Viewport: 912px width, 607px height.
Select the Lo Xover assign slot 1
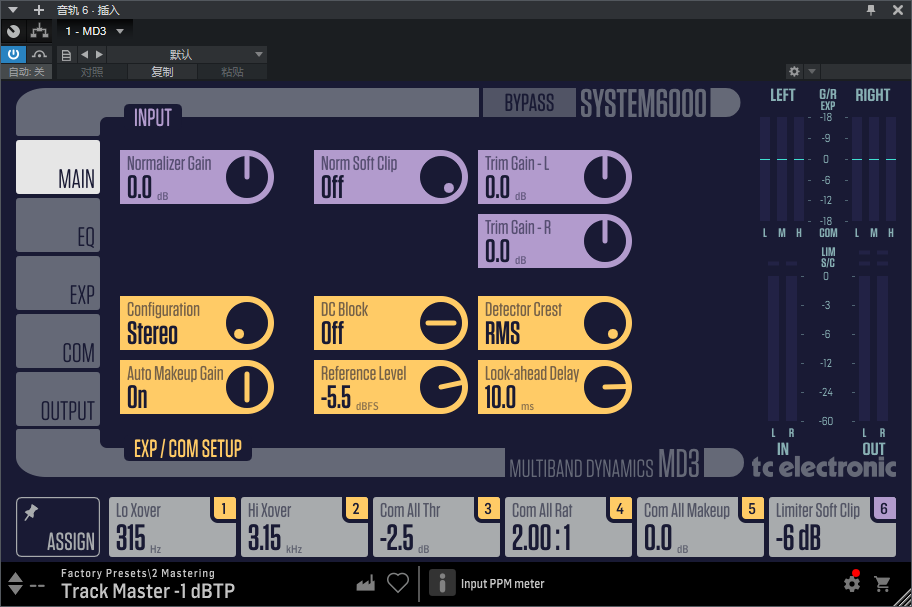[172, 527]
